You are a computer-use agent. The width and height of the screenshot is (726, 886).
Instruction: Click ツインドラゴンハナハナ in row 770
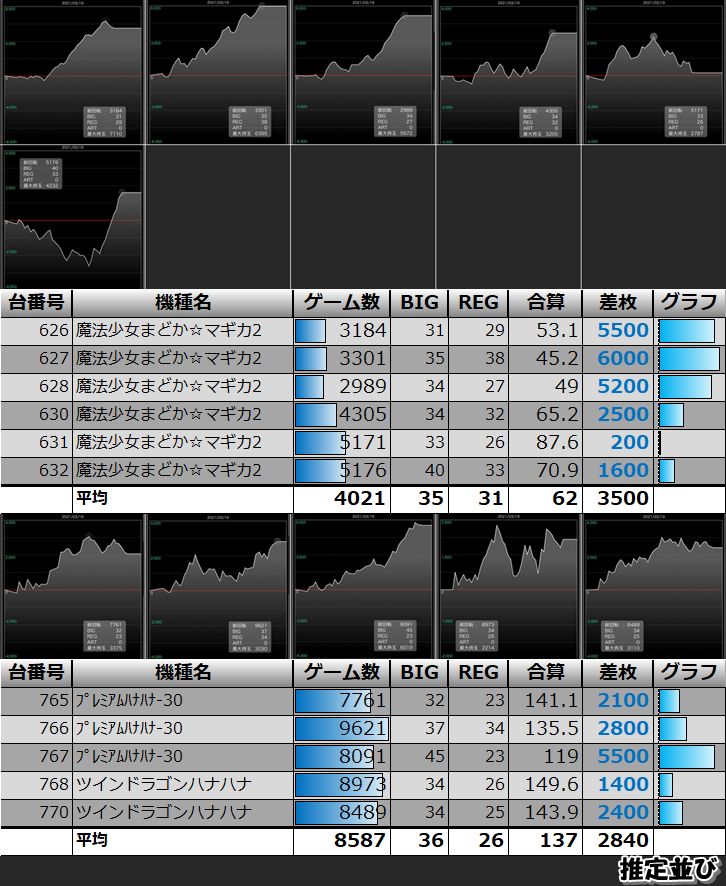click(164, 813)
